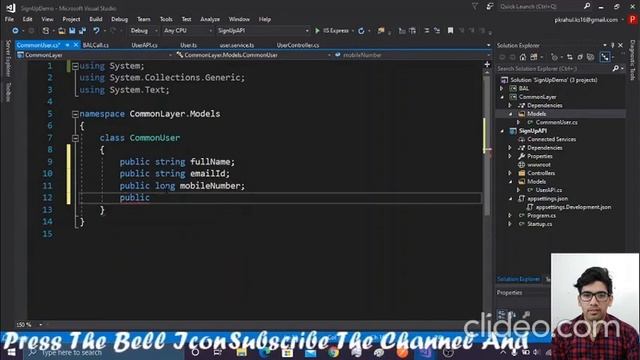Undo the last edit via toolbar arrow
Viewport: 640px width, 360px height.
click(96, 31)
